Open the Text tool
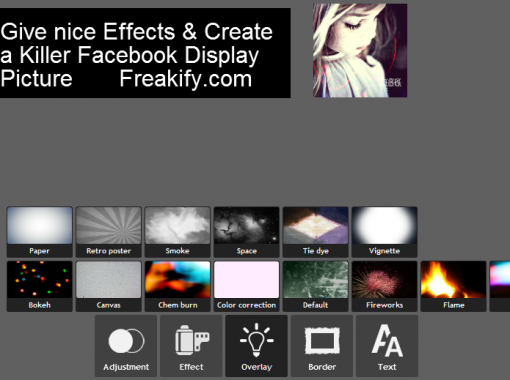The height and width of the screenshot is (380, 510). tap(387, 346)
